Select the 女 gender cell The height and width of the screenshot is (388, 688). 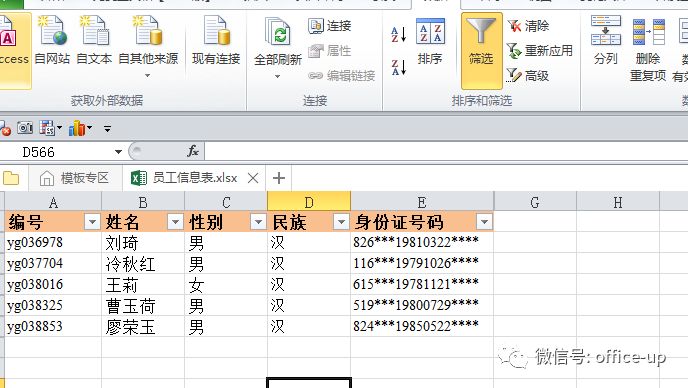click(x=226, y=284)
